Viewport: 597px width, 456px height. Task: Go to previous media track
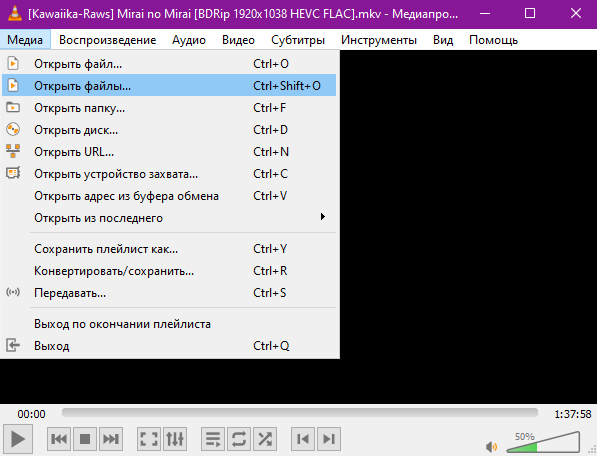coord(59,439)
